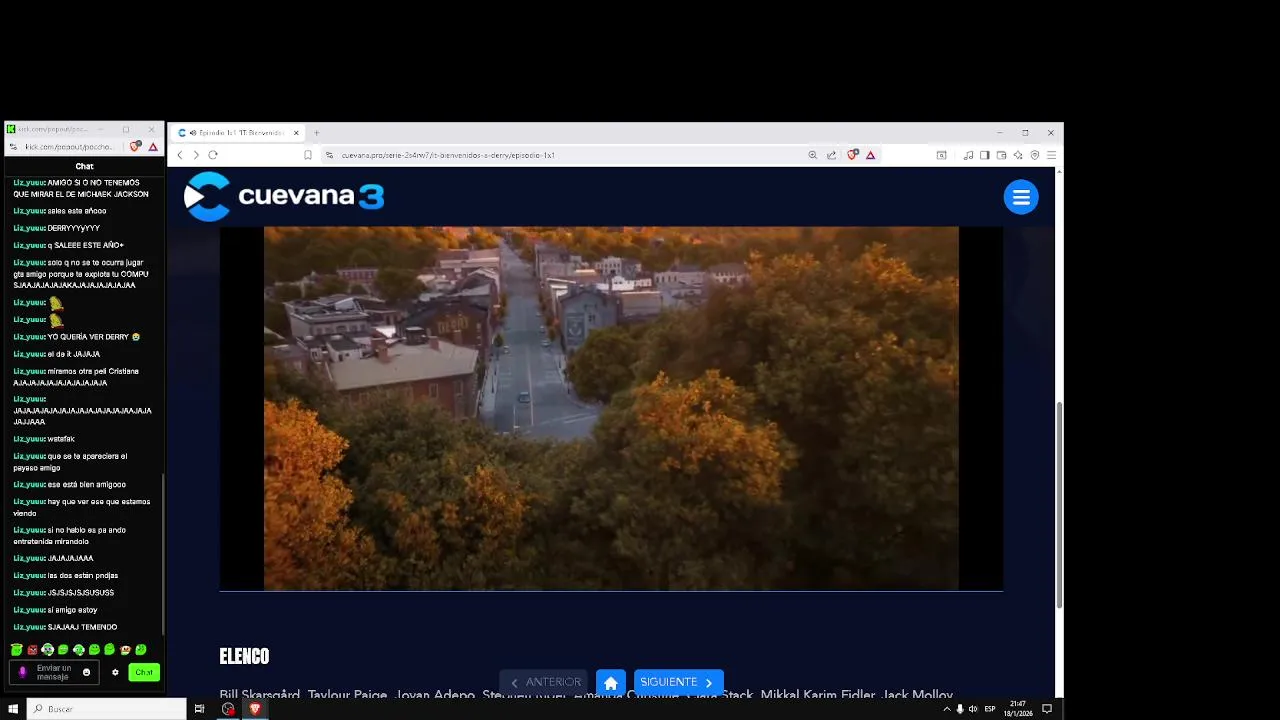Switch to the Episodio 1x1 tab
Screen dimensions: 1280x720
(x=238, y=133)
